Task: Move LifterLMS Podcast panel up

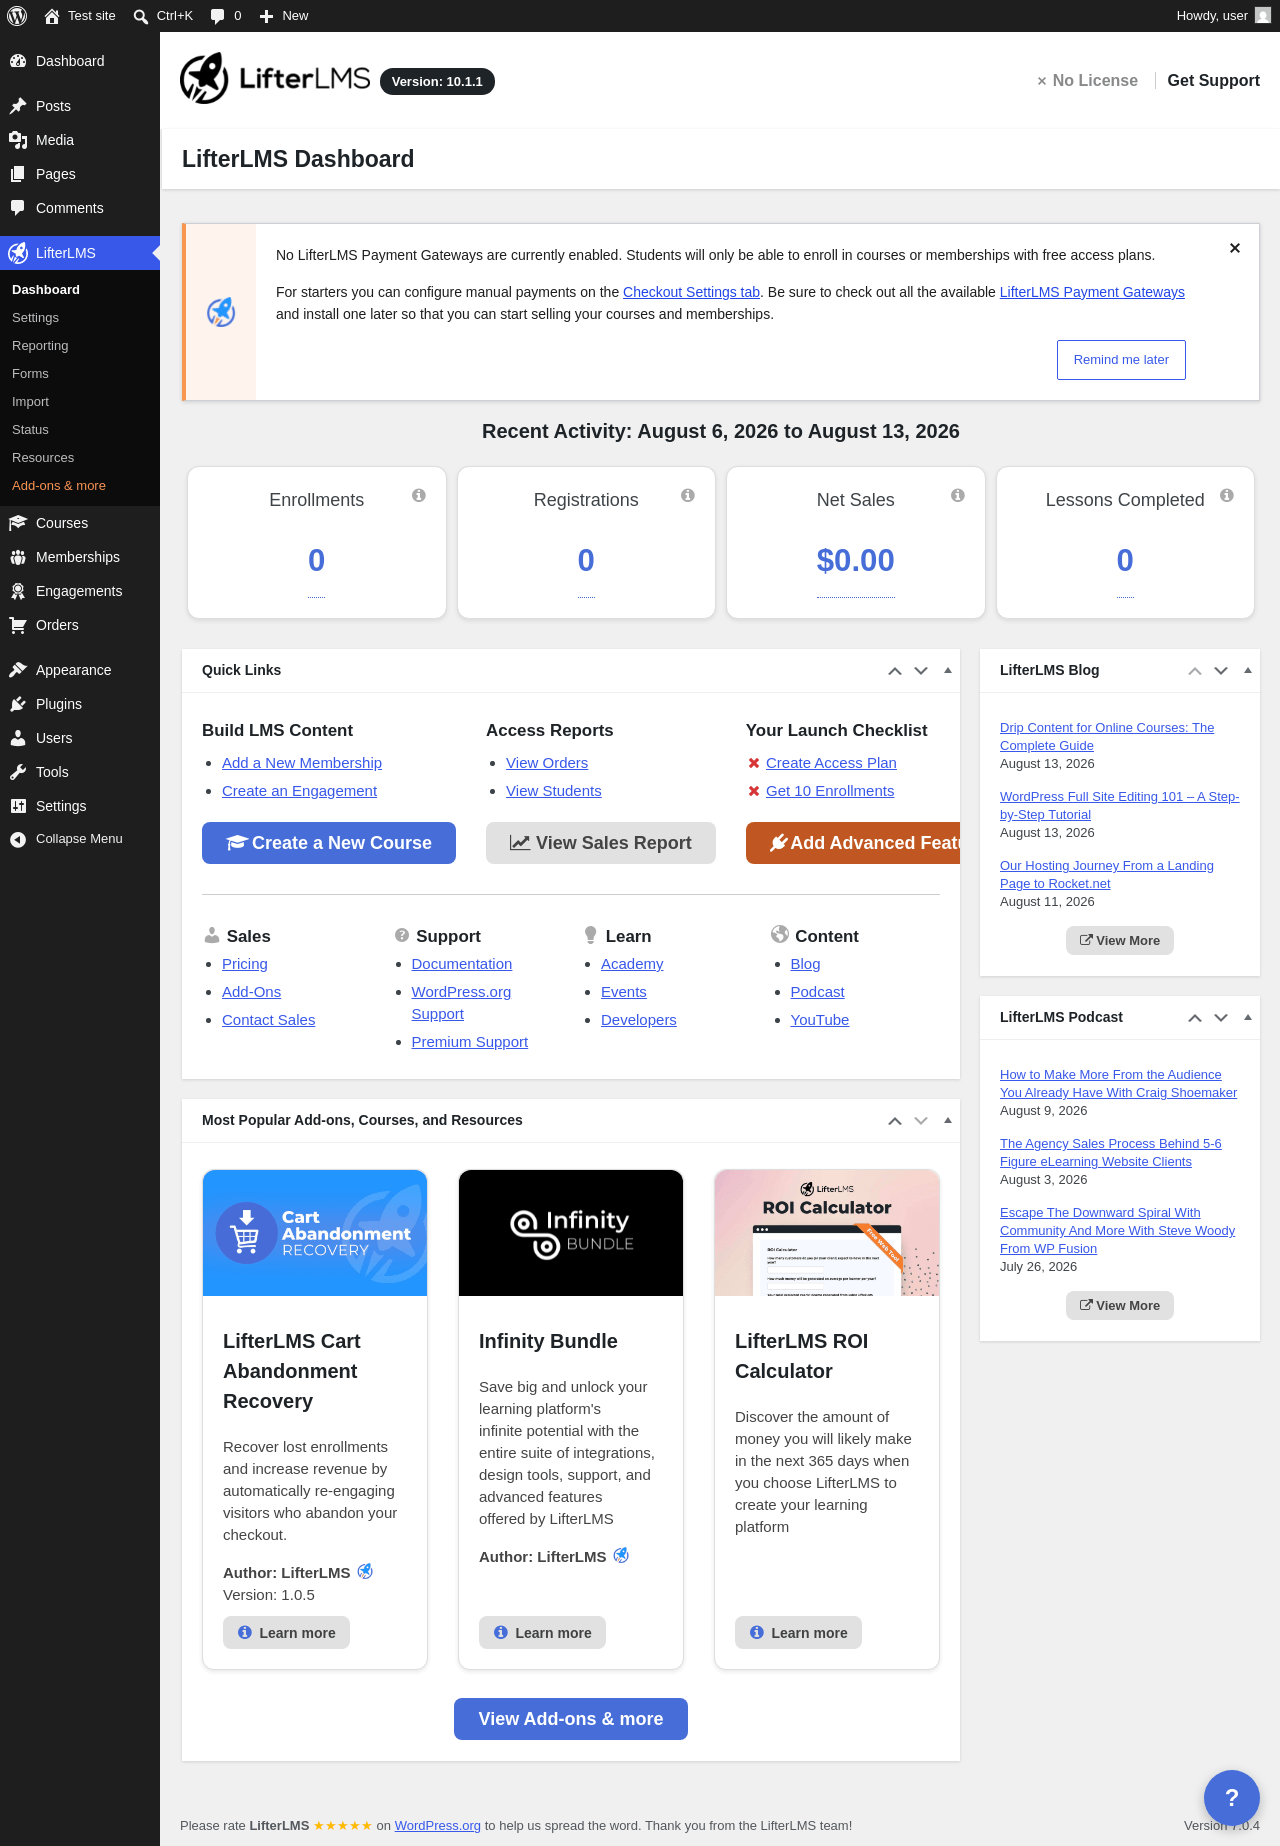Action: tap(1195, 1018)
